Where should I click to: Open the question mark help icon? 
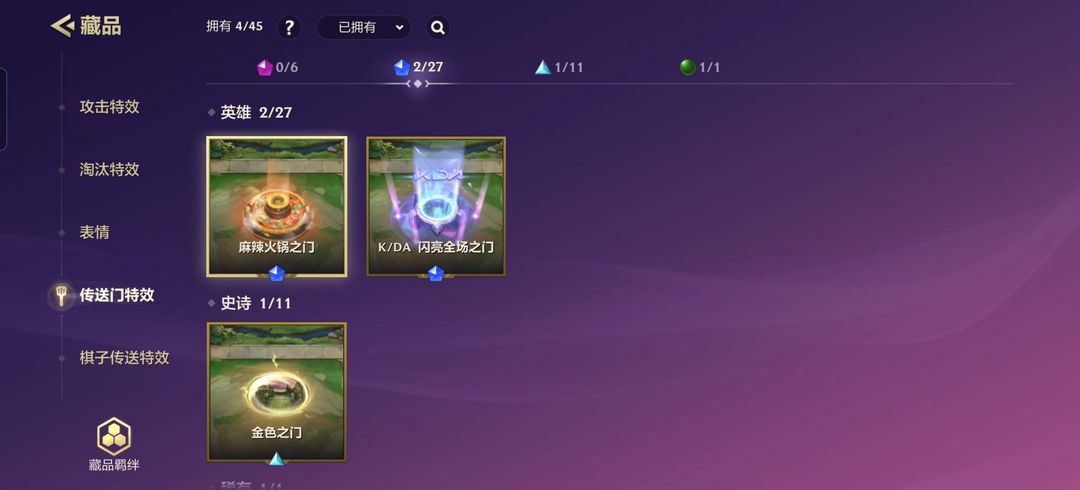pyautogui.click(x=289, y=28)
